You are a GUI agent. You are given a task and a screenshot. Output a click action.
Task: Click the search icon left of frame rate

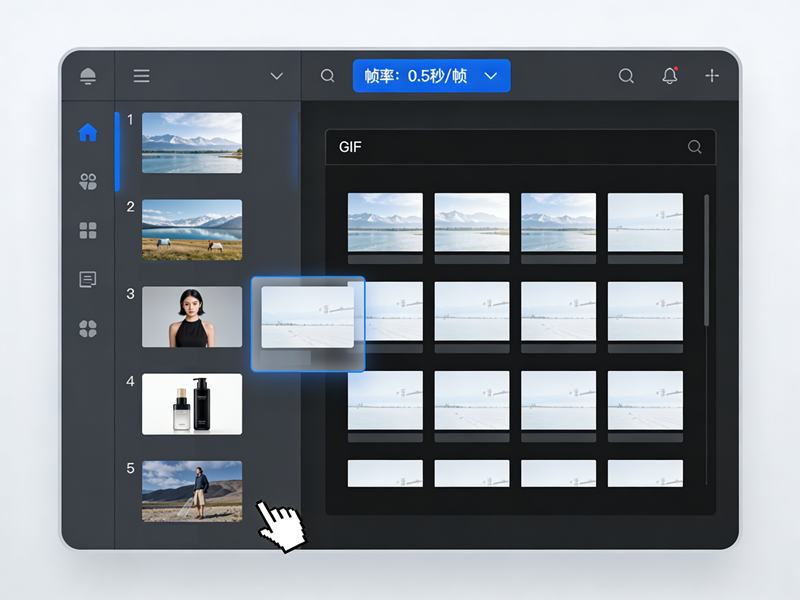[x=327, y=76]
